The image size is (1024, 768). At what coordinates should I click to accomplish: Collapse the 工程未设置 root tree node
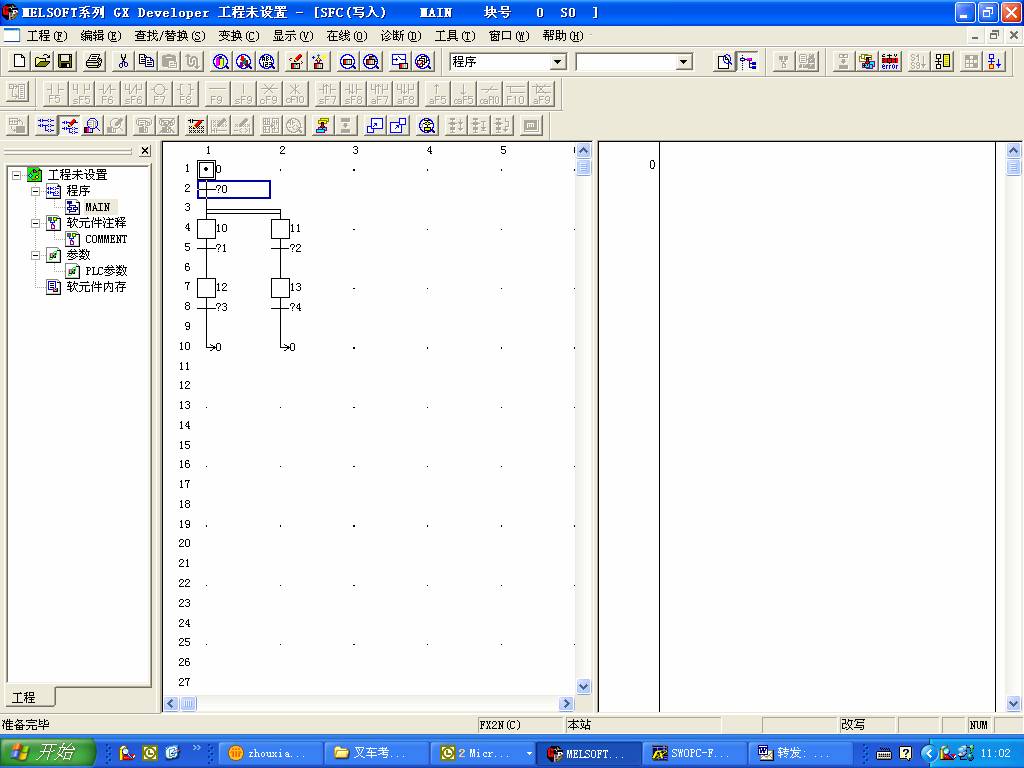pyautogui.click(x=16, y=174)
